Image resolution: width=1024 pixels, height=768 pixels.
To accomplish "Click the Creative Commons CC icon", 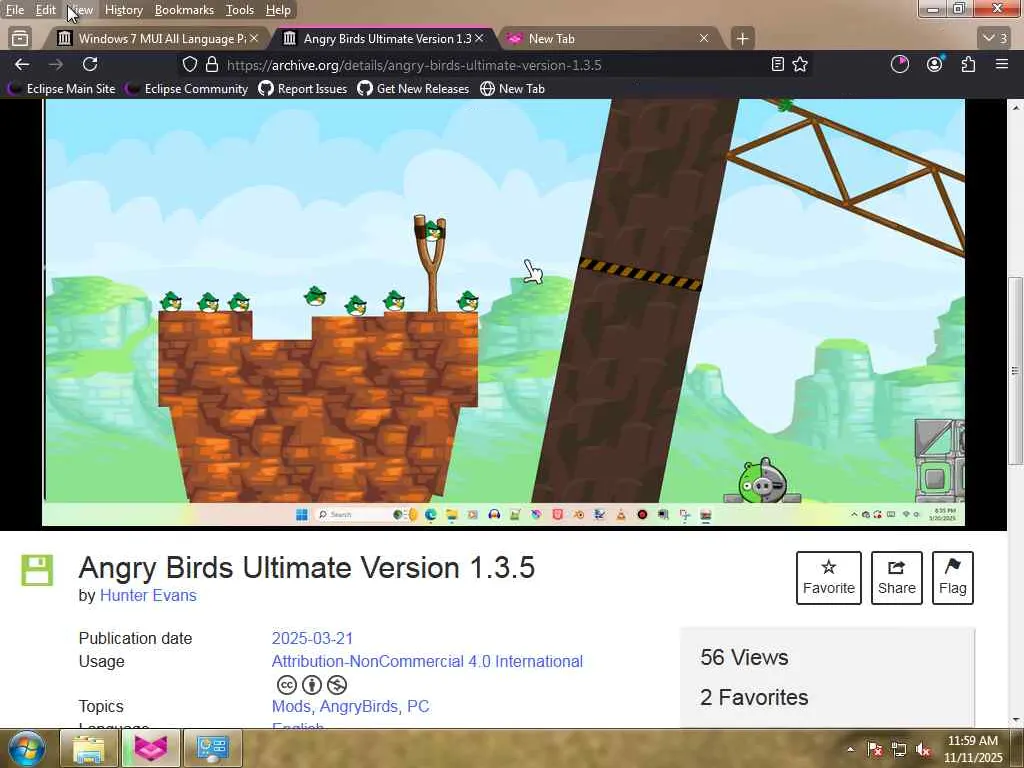I will tap(287, 684).
